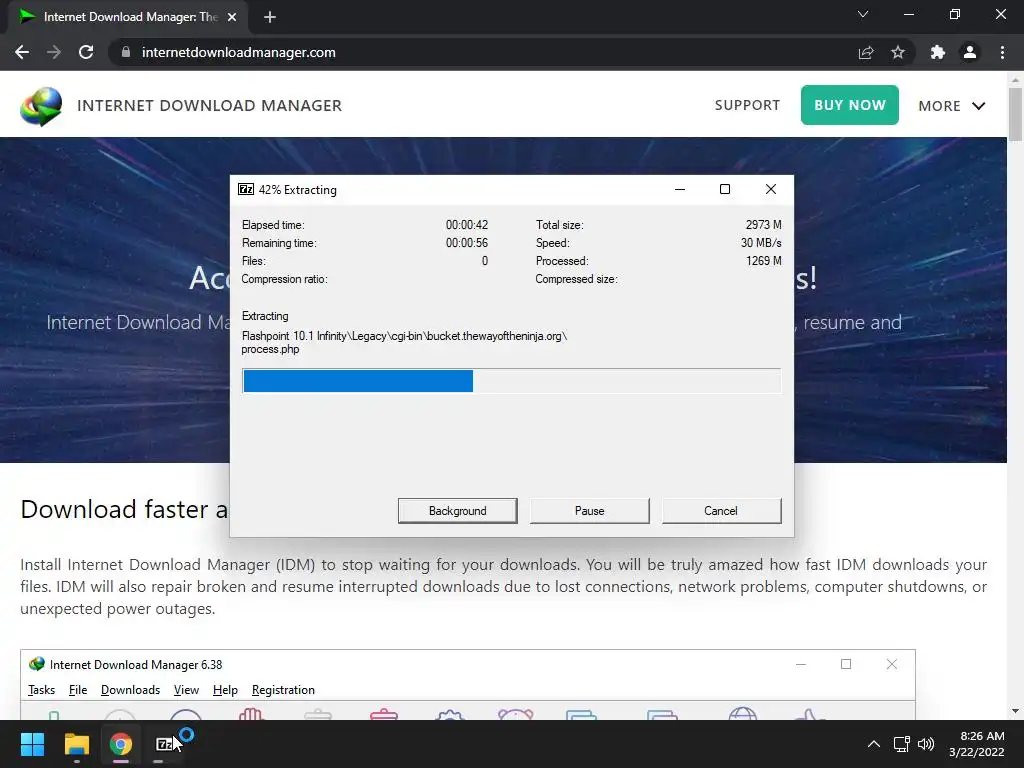Screen dimensions: 1024x768
Task: Open Chrome extensions puzzle icon
Action: click(x=938, y=52)
